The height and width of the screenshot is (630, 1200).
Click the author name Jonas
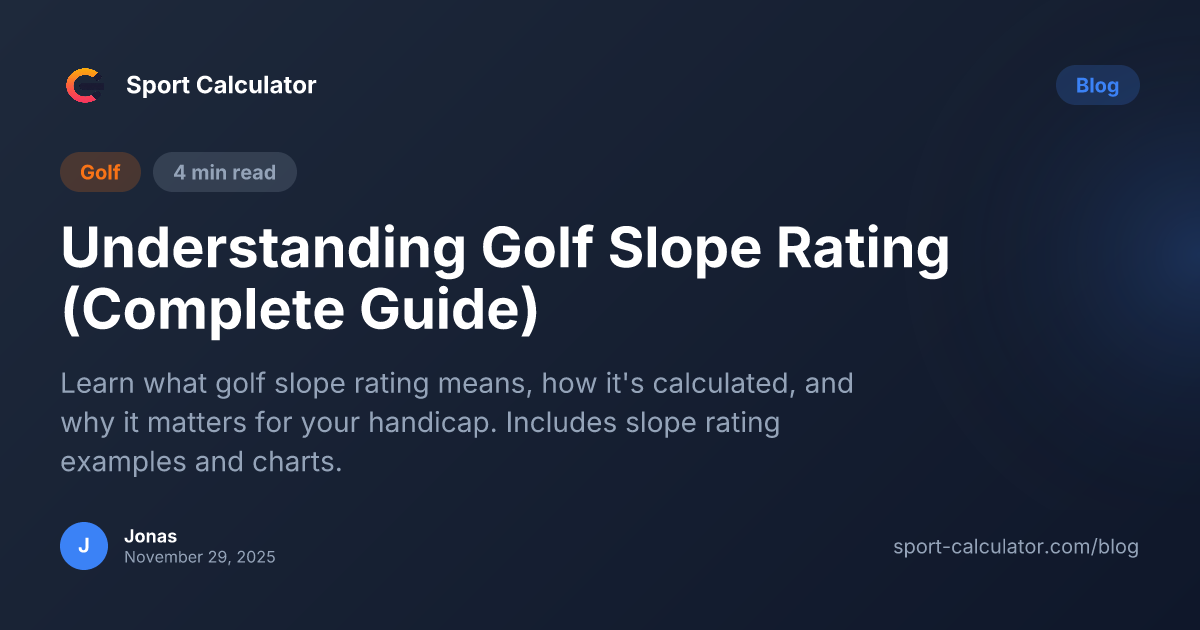click(x=151, y=535)
